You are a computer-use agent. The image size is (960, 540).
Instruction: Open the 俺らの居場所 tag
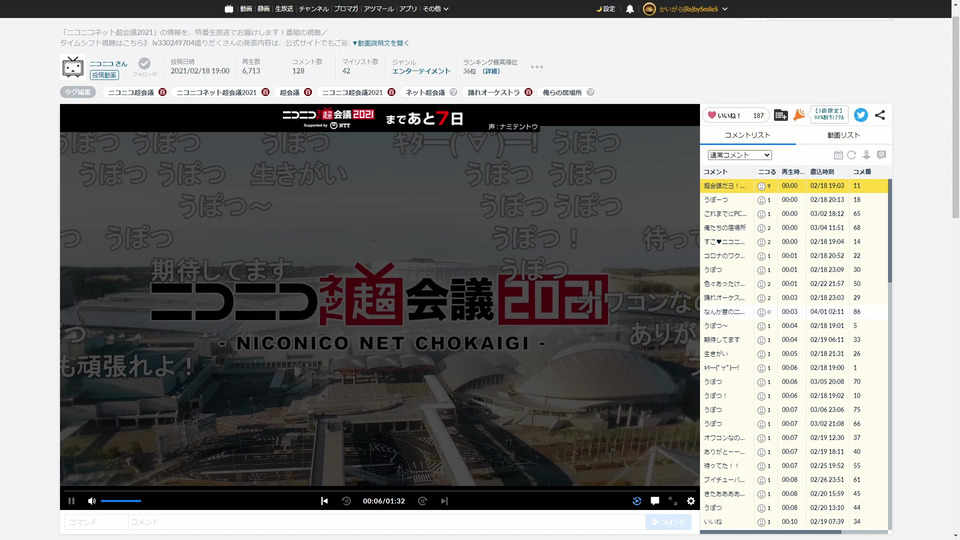pos(562,92)
